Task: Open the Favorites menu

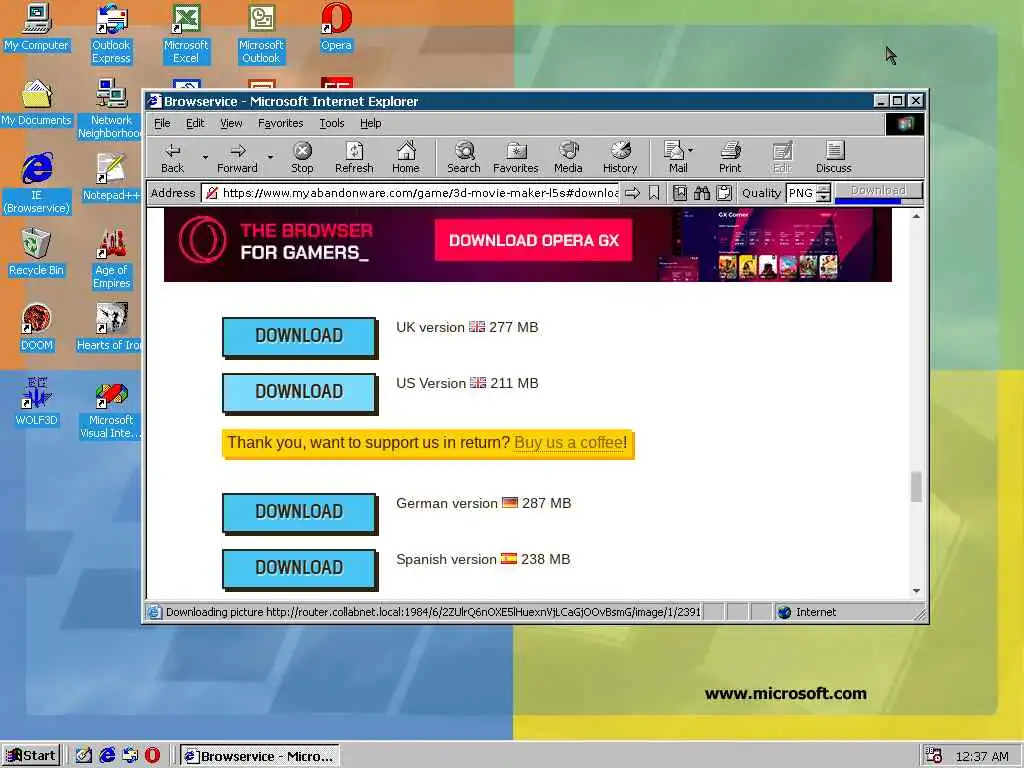Action: pyautogui.click(x=280, y=123)
